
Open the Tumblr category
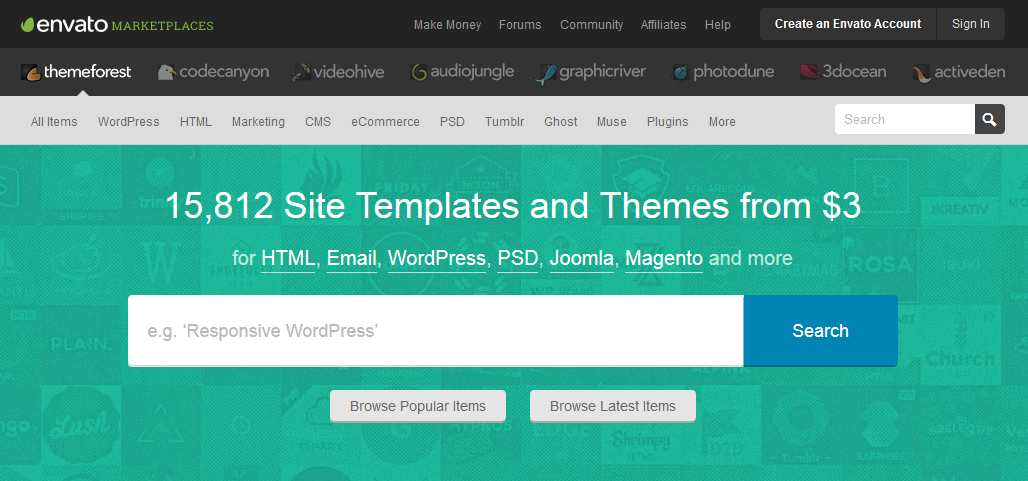click(x=504, y=122)
